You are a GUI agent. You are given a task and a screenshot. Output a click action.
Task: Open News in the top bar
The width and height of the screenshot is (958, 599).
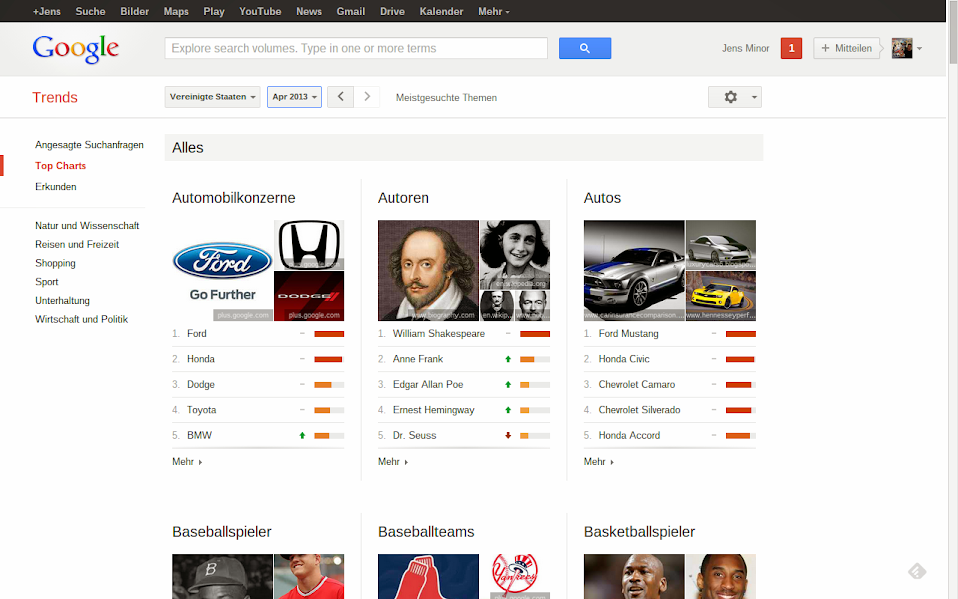[309, 11]
